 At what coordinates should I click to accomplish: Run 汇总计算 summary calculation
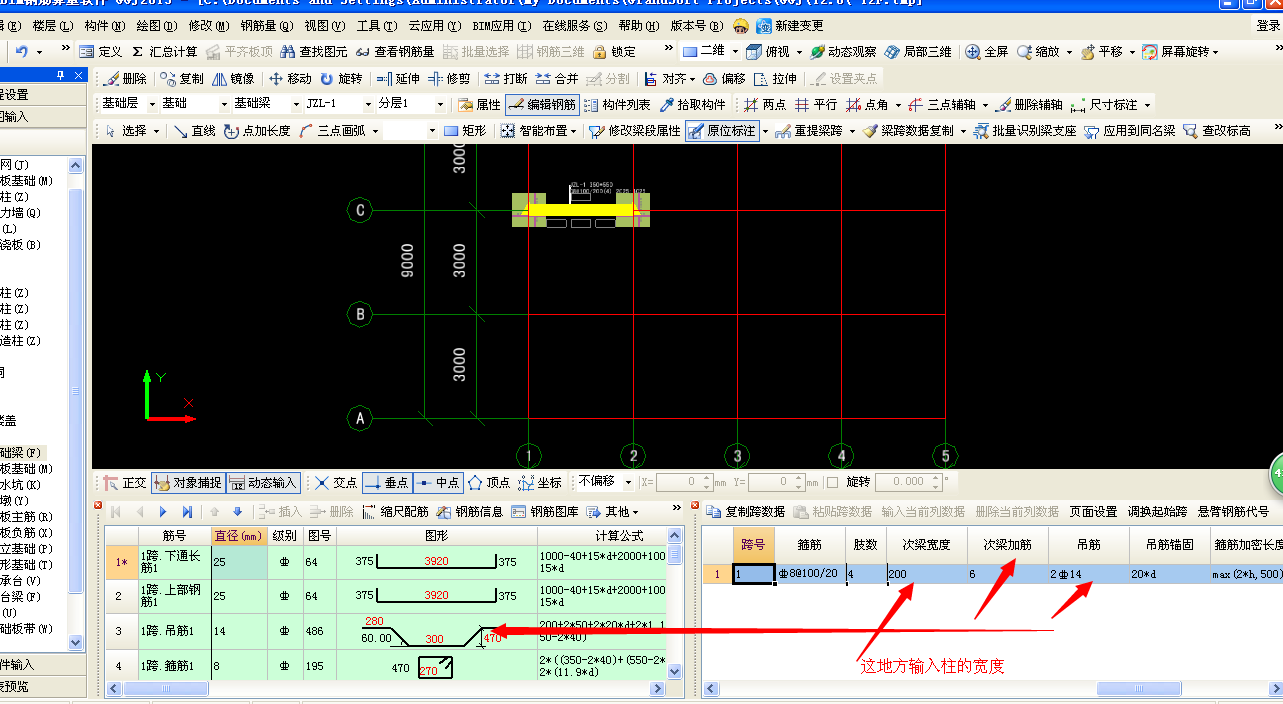pos(164,52)
